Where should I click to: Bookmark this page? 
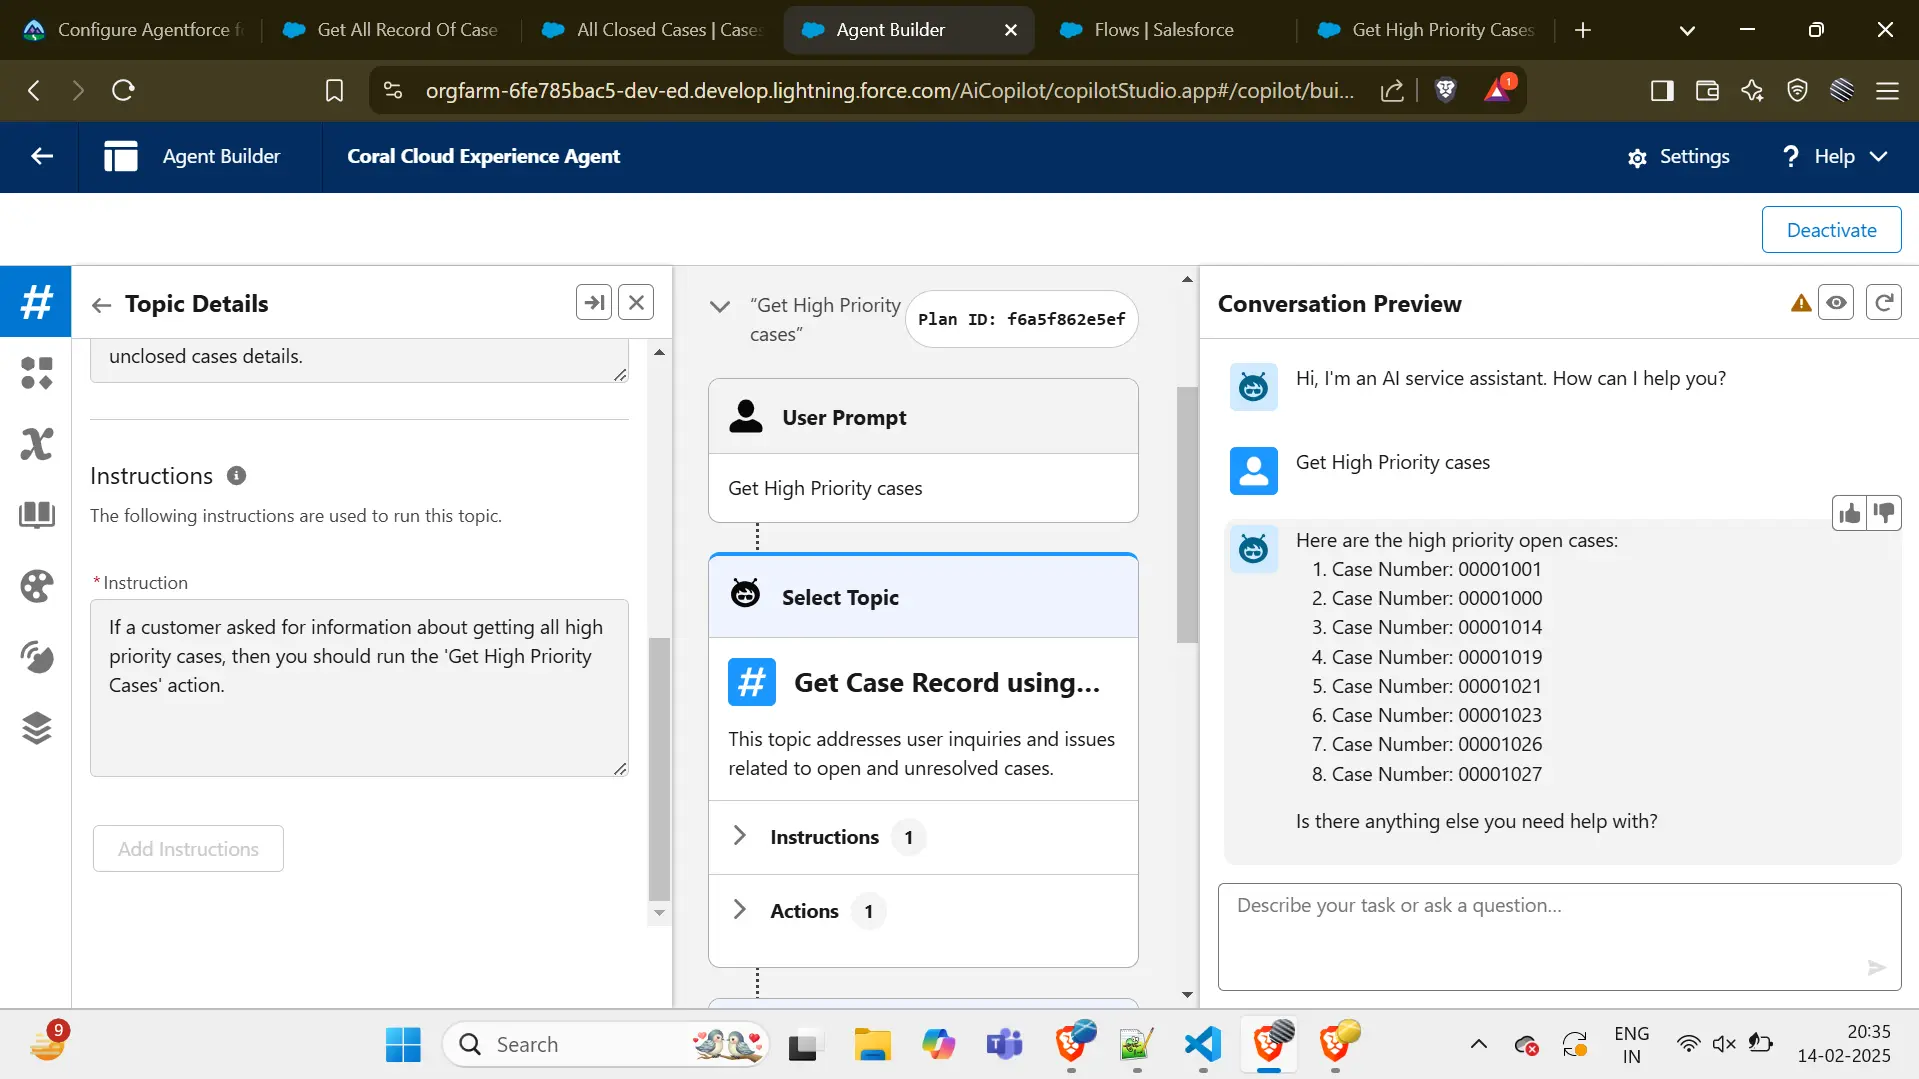coord(335,91)
